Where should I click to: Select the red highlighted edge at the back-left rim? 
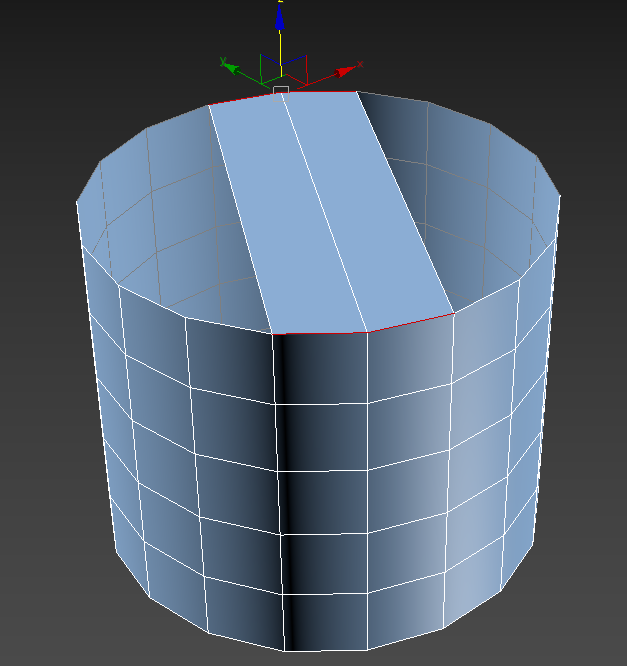pos(240,99)
